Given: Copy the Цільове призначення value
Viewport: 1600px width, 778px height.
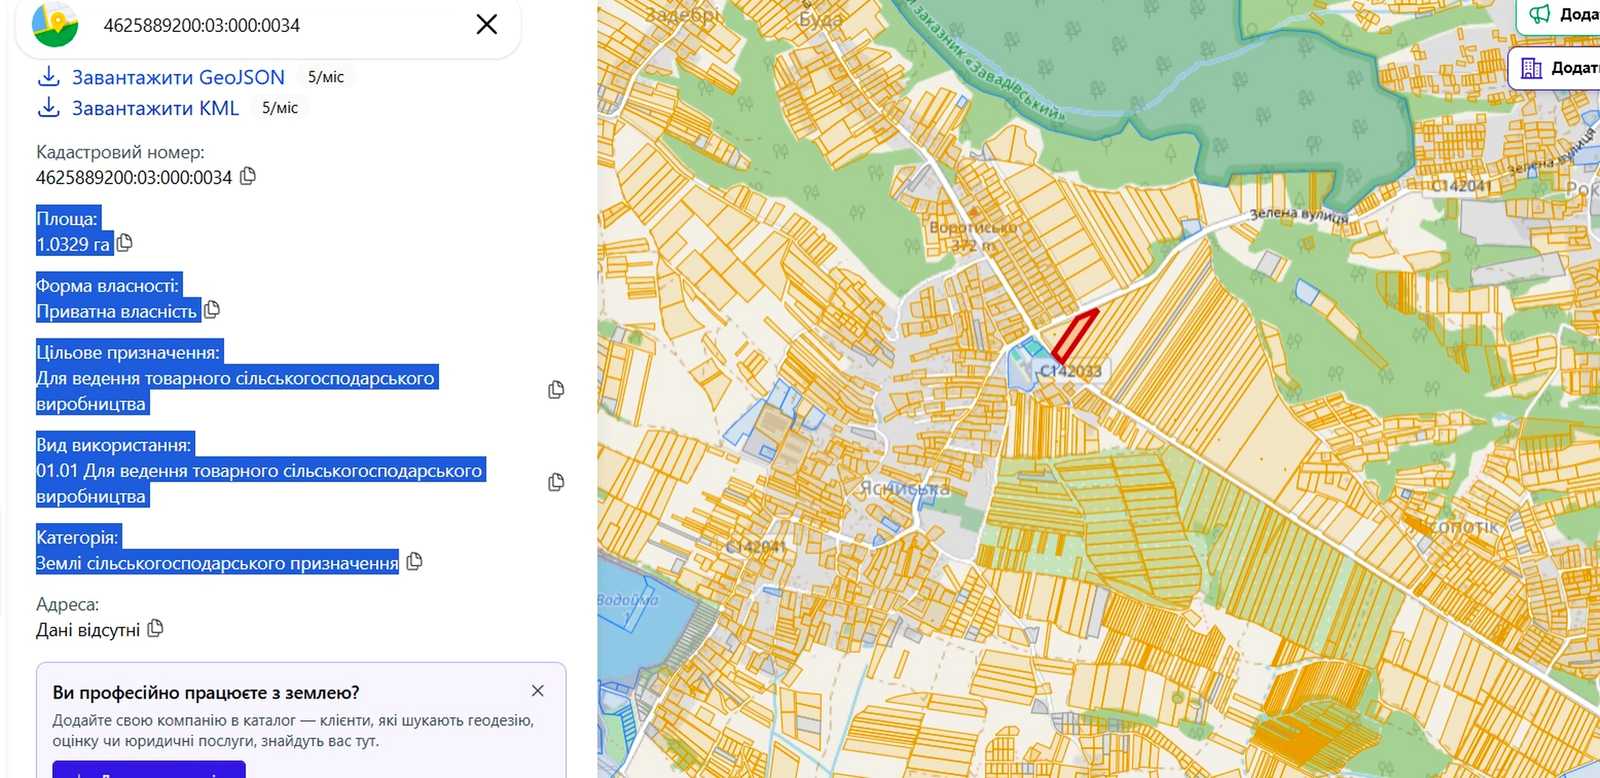Looking at the screenshot, I should pos(556,390).
